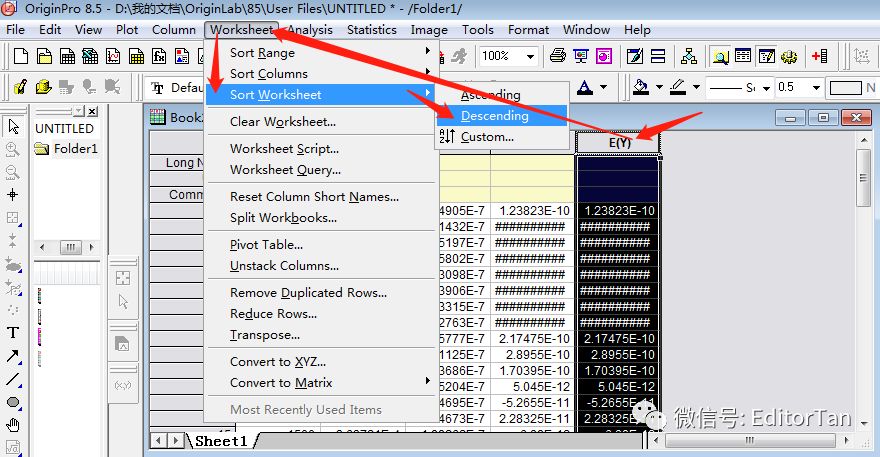
Task: Choose Ascending in Sort Worksheet submenu
Action: [x=502, y=95]
